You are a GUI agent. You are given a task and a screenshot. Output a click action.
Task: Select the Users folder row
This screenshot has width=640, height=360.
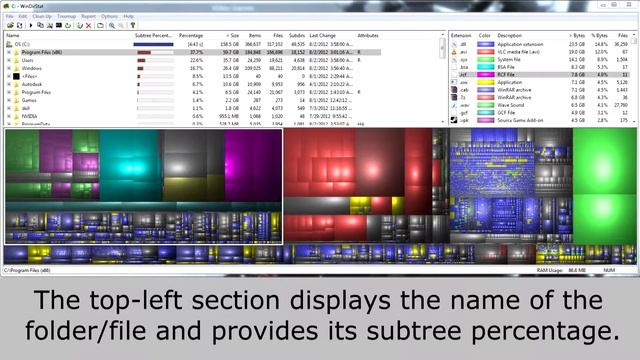click(193, 60)
